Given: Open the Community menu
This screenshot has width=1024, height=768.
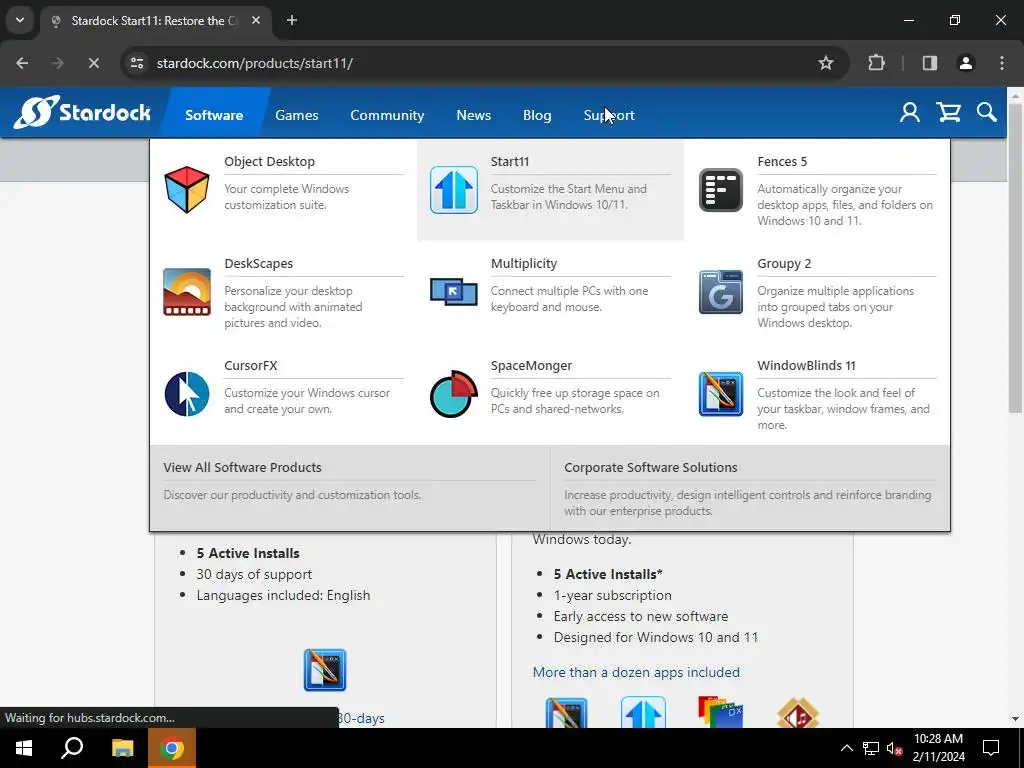Looking at the screenshot, I should click(x=387, y=115).
